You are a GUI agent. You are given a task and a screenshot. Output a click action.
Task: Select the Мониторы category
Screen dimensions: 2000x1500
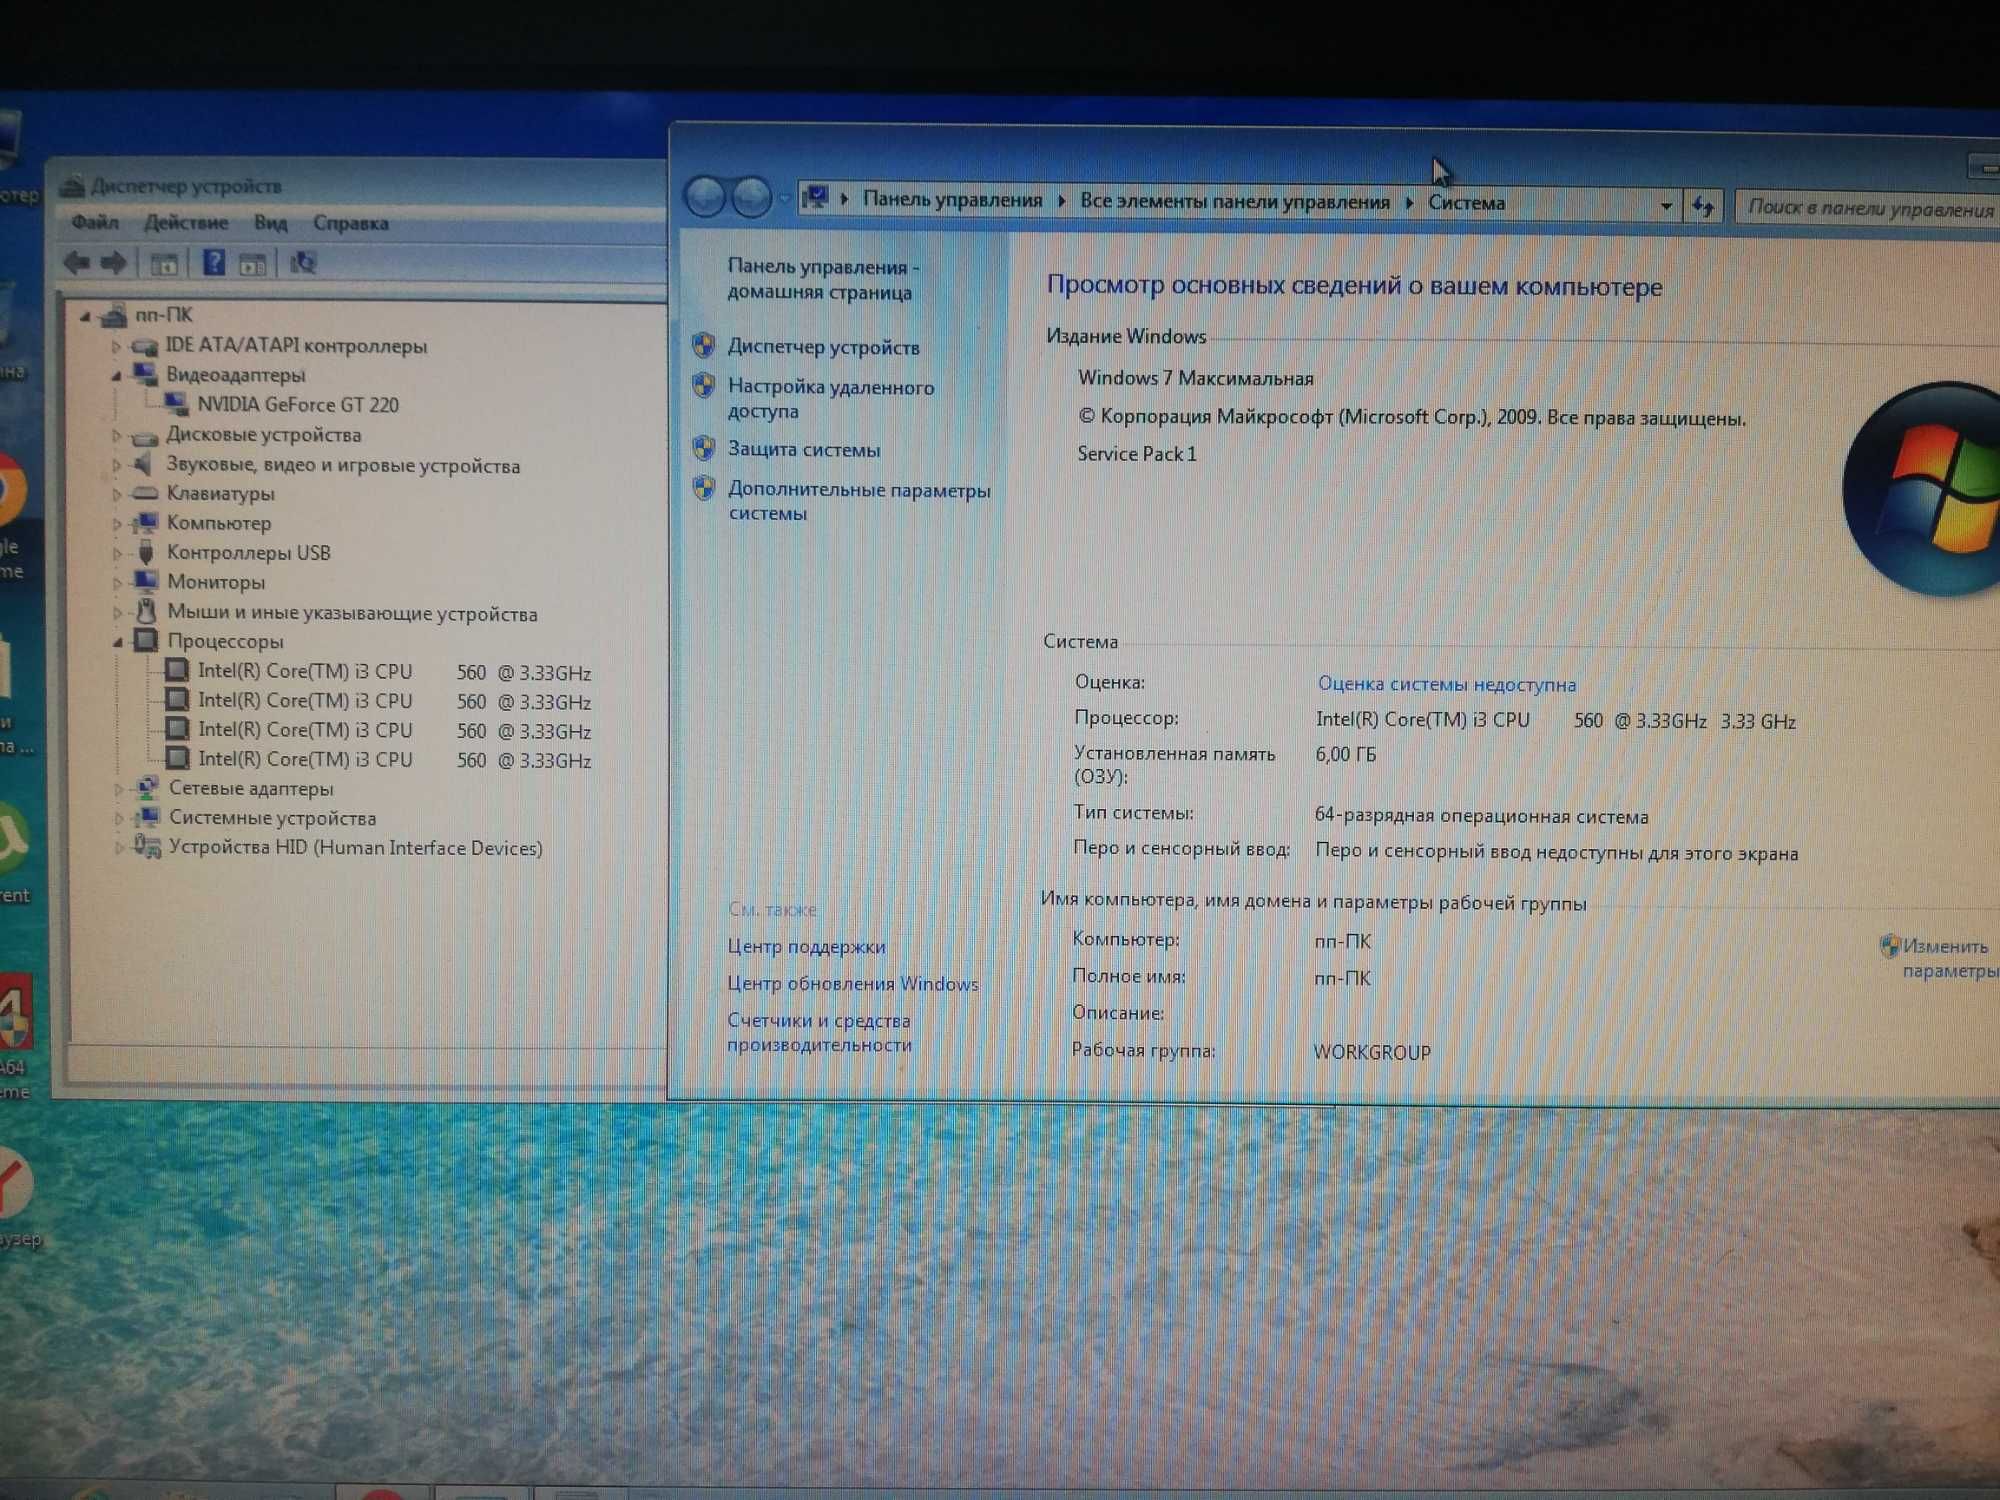coord(216,582)
